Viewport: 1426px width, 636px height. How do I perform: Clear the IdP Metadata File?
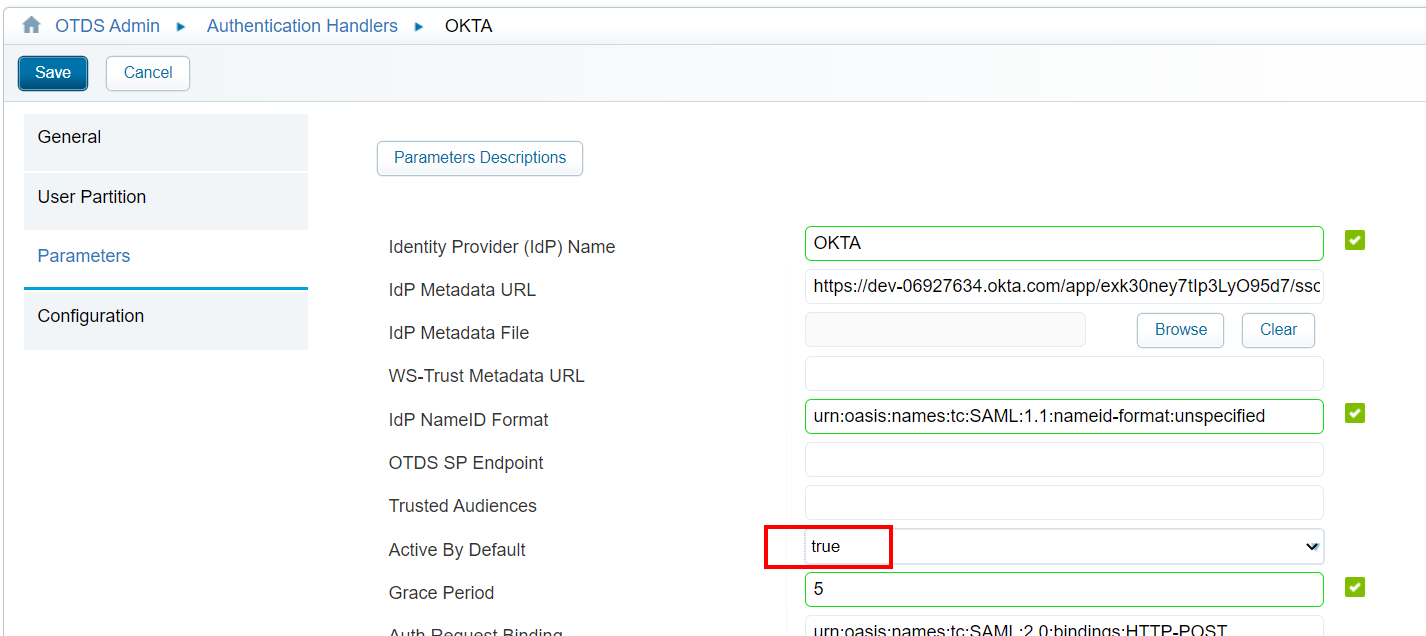pos(1277,330)
